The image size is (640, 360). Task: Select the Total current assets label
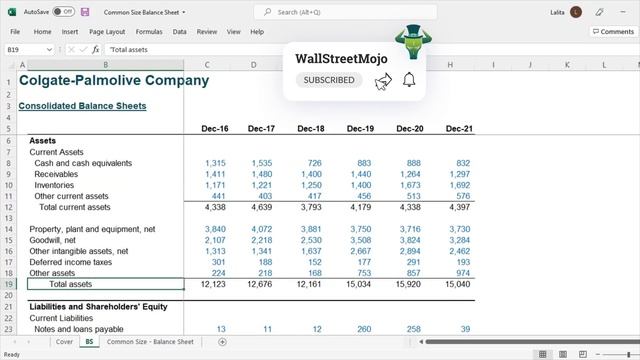75,207
